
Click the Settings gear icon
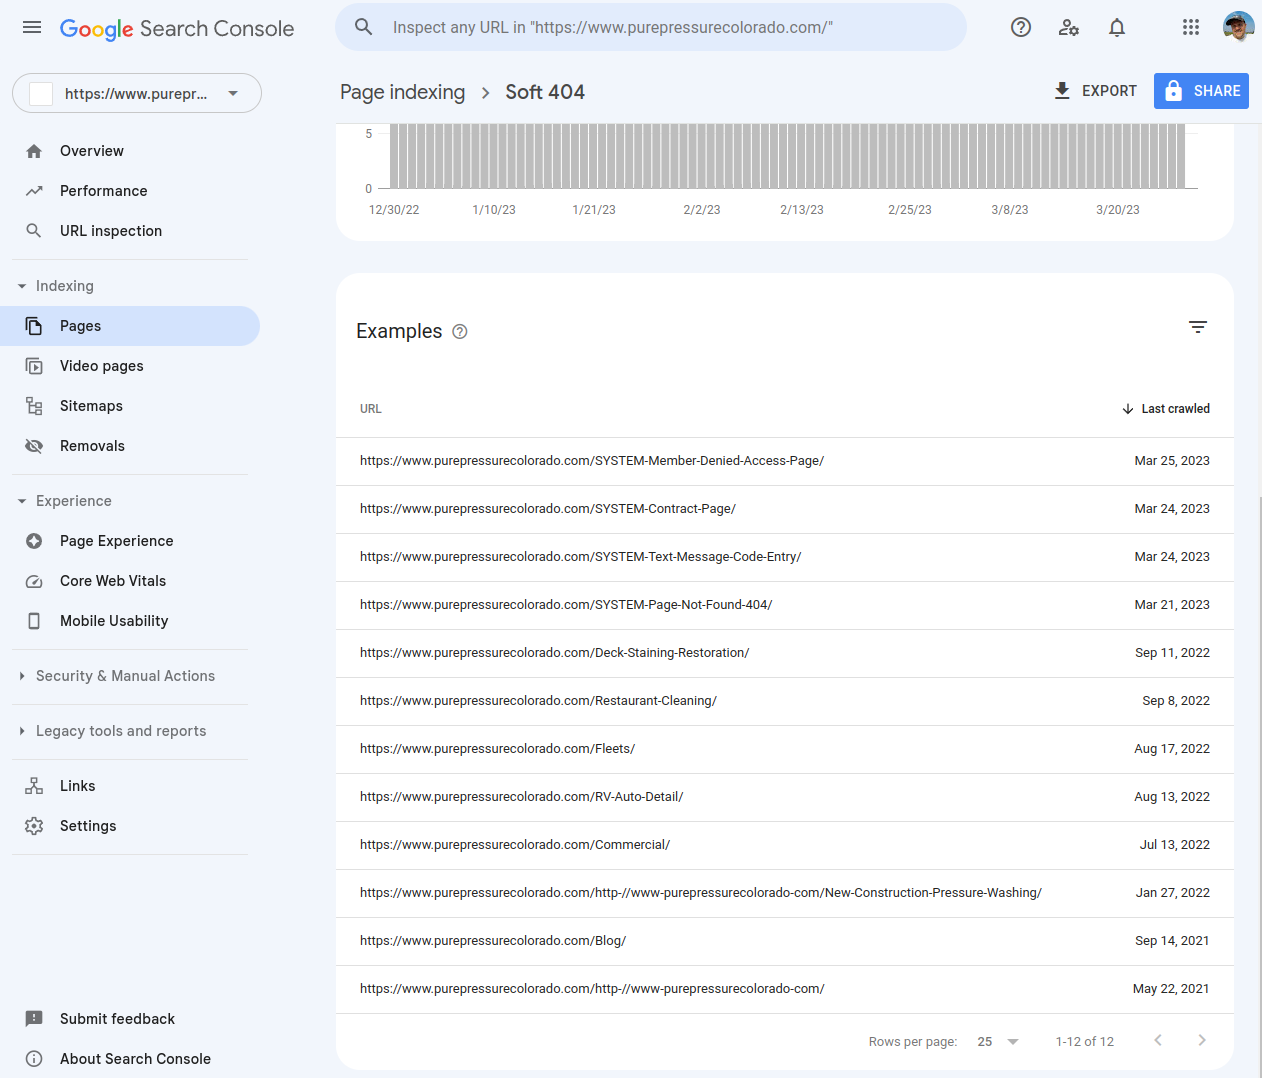coord(34,826)
